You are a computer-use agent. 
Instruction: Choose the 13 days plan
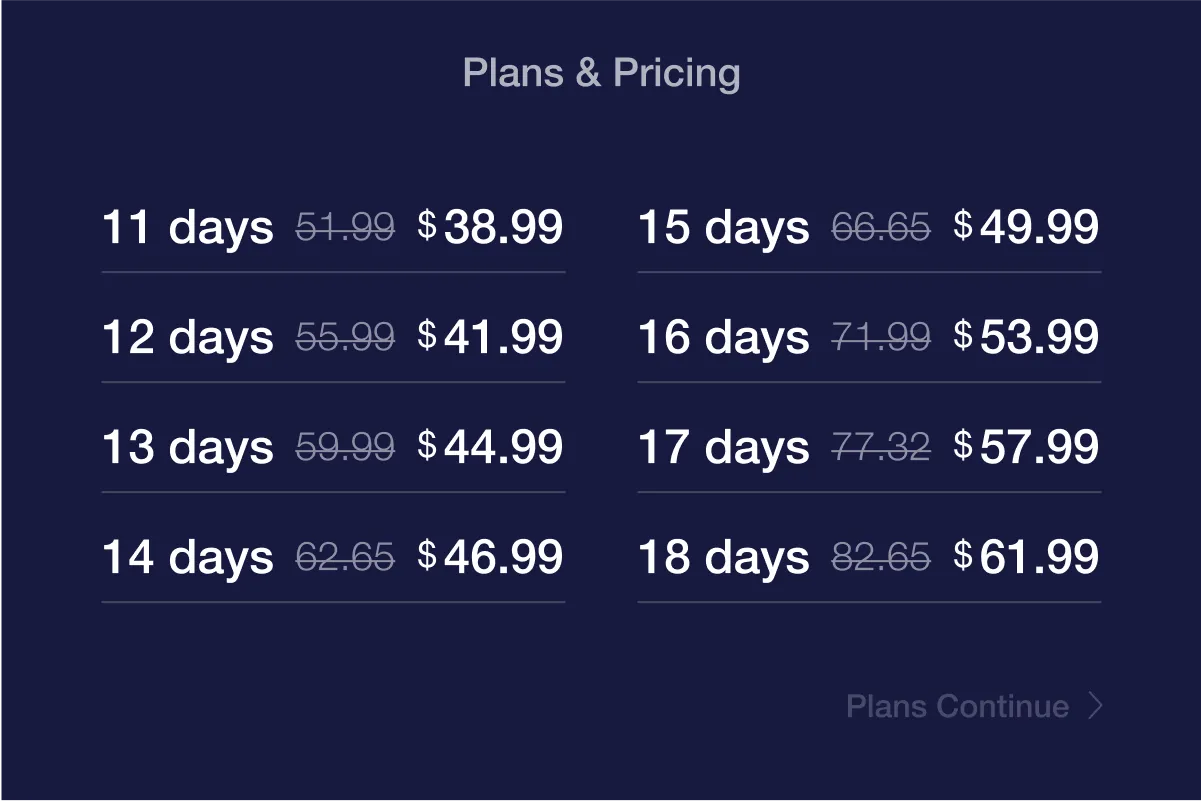pos(333,447)
